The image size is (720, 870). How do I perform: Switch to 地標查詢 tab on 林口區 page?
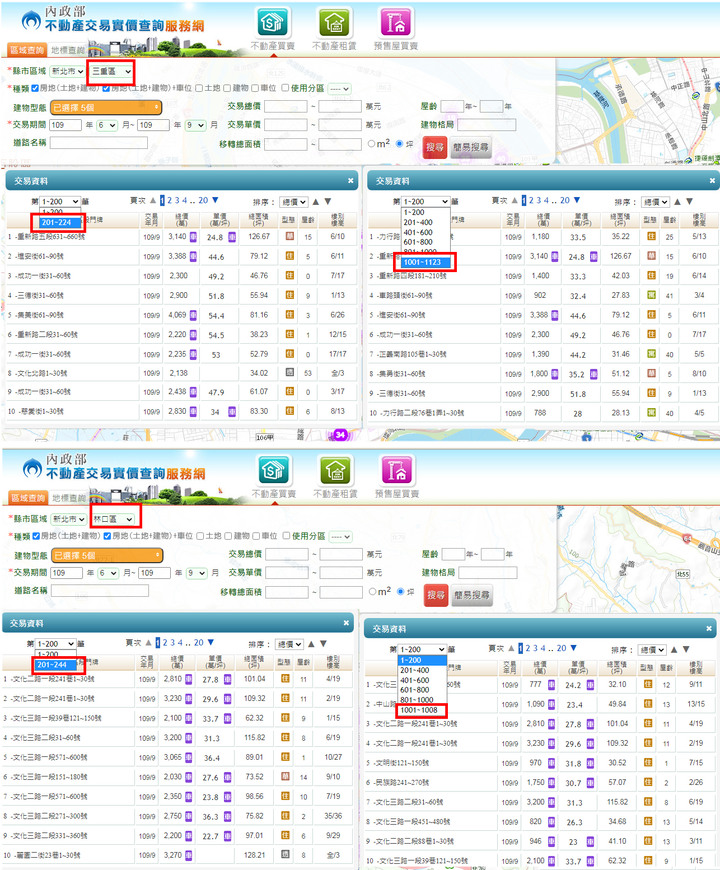(69, 498)
